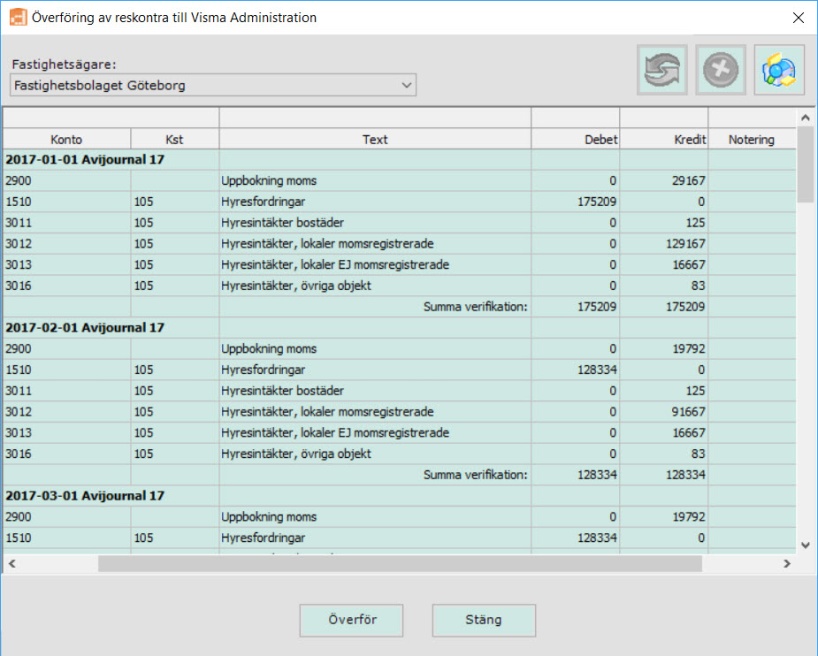This screenshot has height=656, width=818.
Task: Click the Notering column header
Action: [x=752, y=139]
